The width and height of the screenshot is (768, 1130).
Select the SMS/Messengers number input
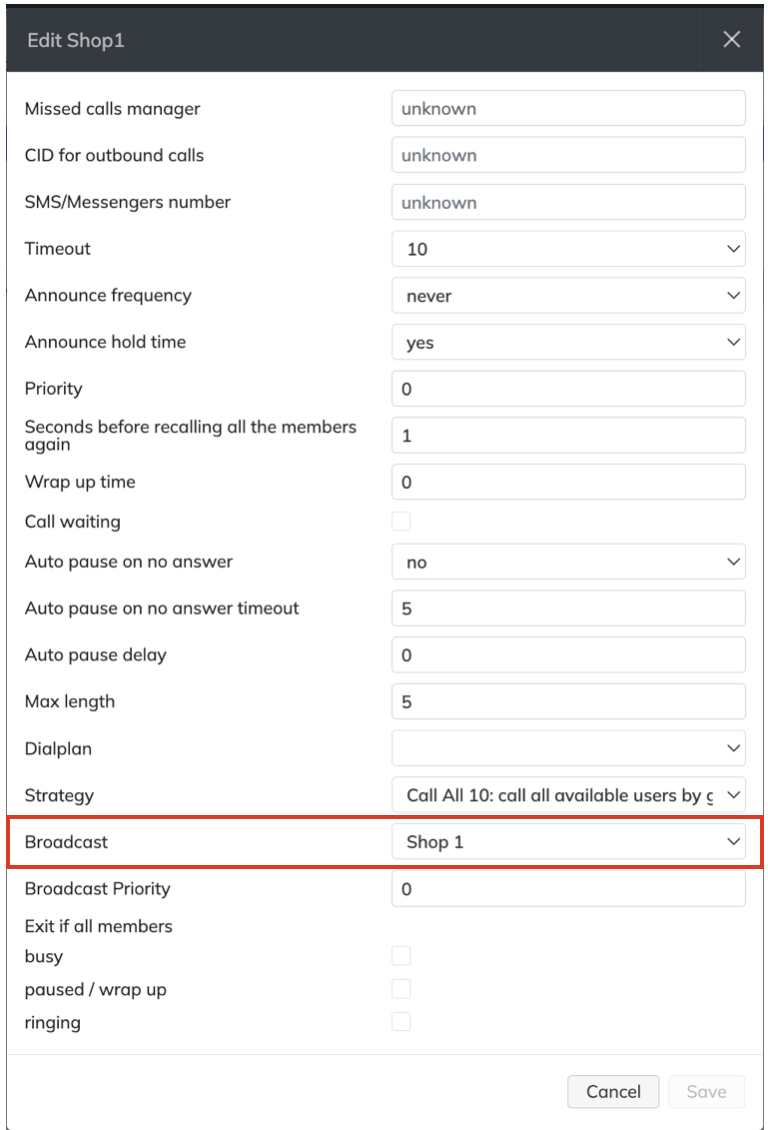pos(568,202)
